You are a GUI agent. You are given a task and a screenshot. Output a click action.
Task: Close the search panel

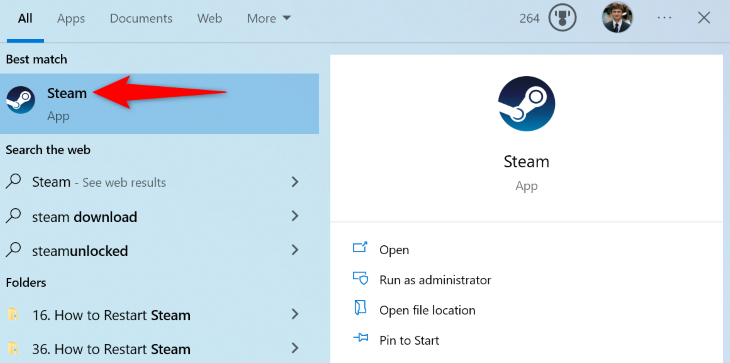point(703,18)
